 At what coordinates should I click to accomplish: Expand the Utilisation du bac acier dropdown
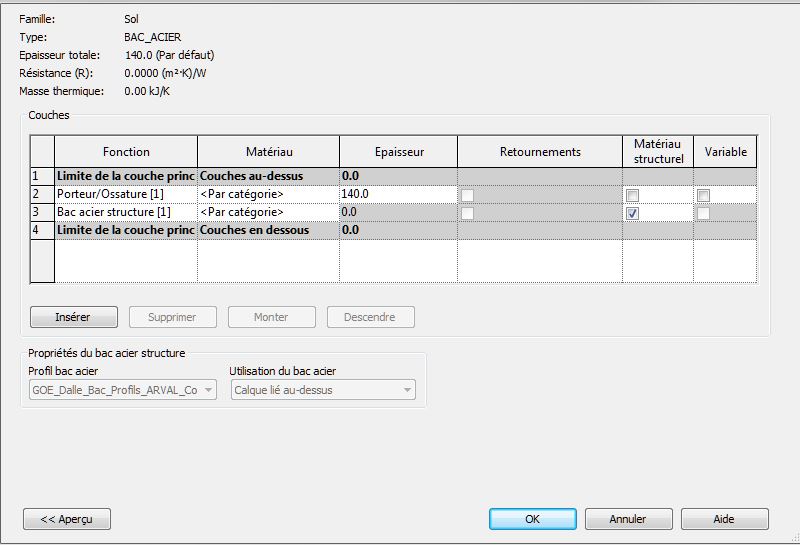(x=322, y=390)
